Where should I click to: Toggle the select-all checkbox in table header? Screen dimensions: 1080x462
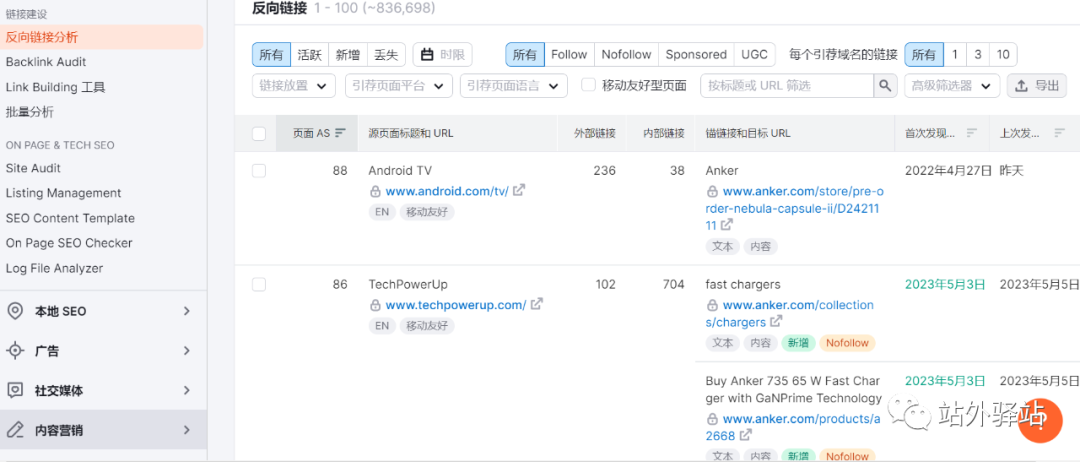(x=259, y=134)
